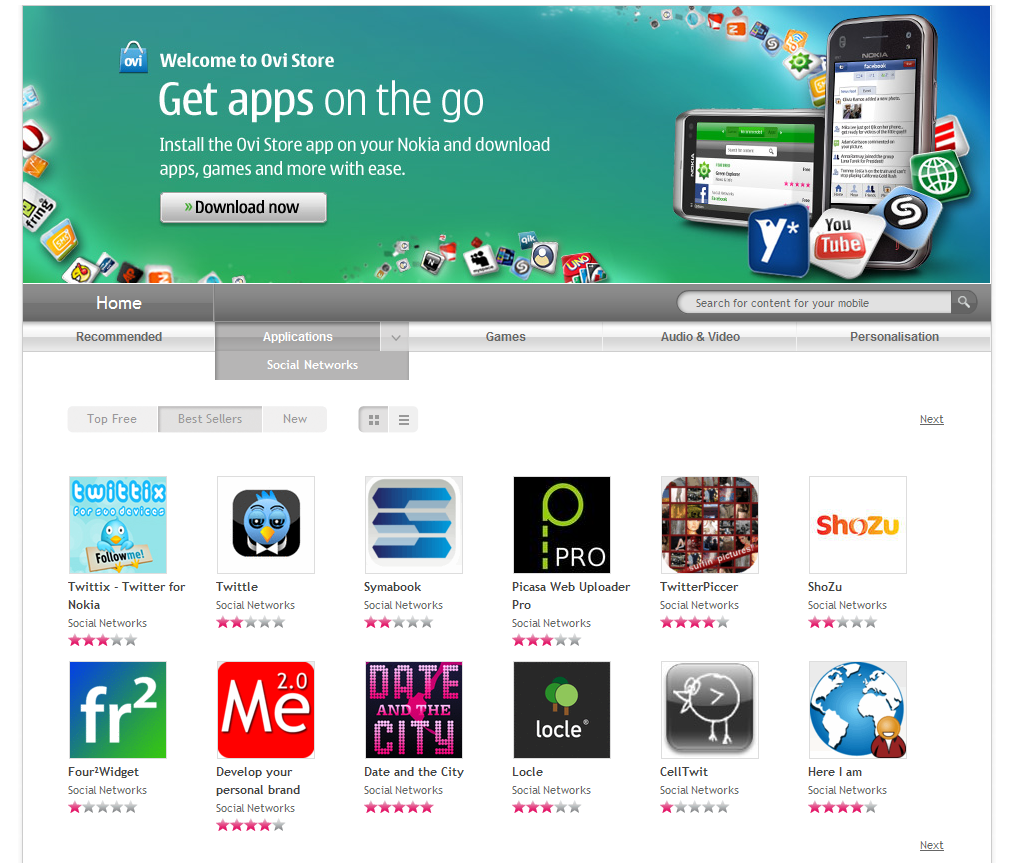Go to the Next page link at top
The width and height of the screenshot is (1011, 863).
(x=931, y=419)
